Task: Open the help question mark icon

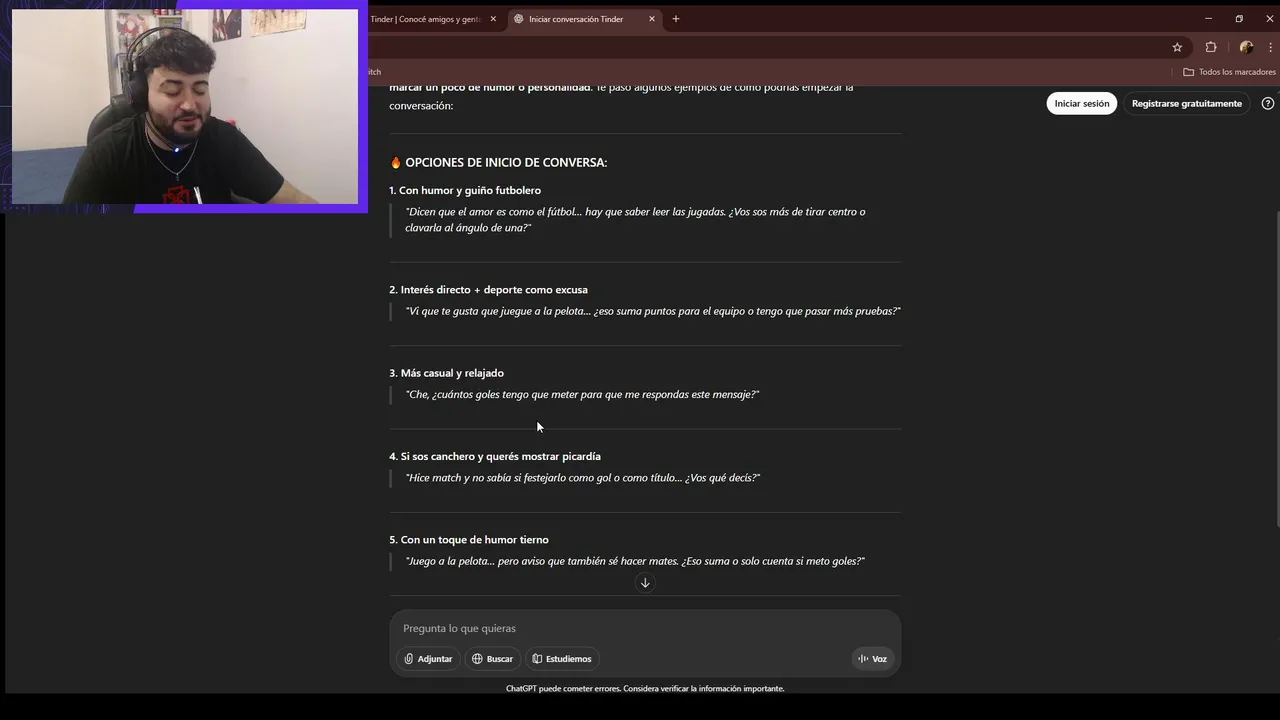Action: point(1268,103)
